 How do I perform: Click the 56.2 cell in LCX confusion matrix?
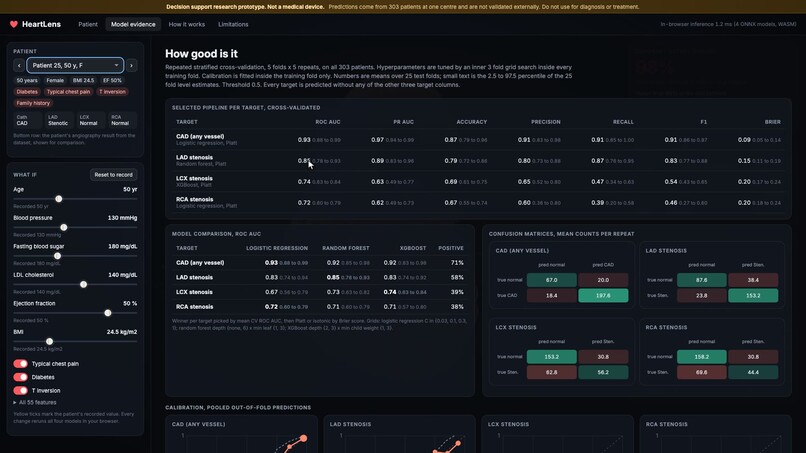pyautogui.click(x=603, y=372)
